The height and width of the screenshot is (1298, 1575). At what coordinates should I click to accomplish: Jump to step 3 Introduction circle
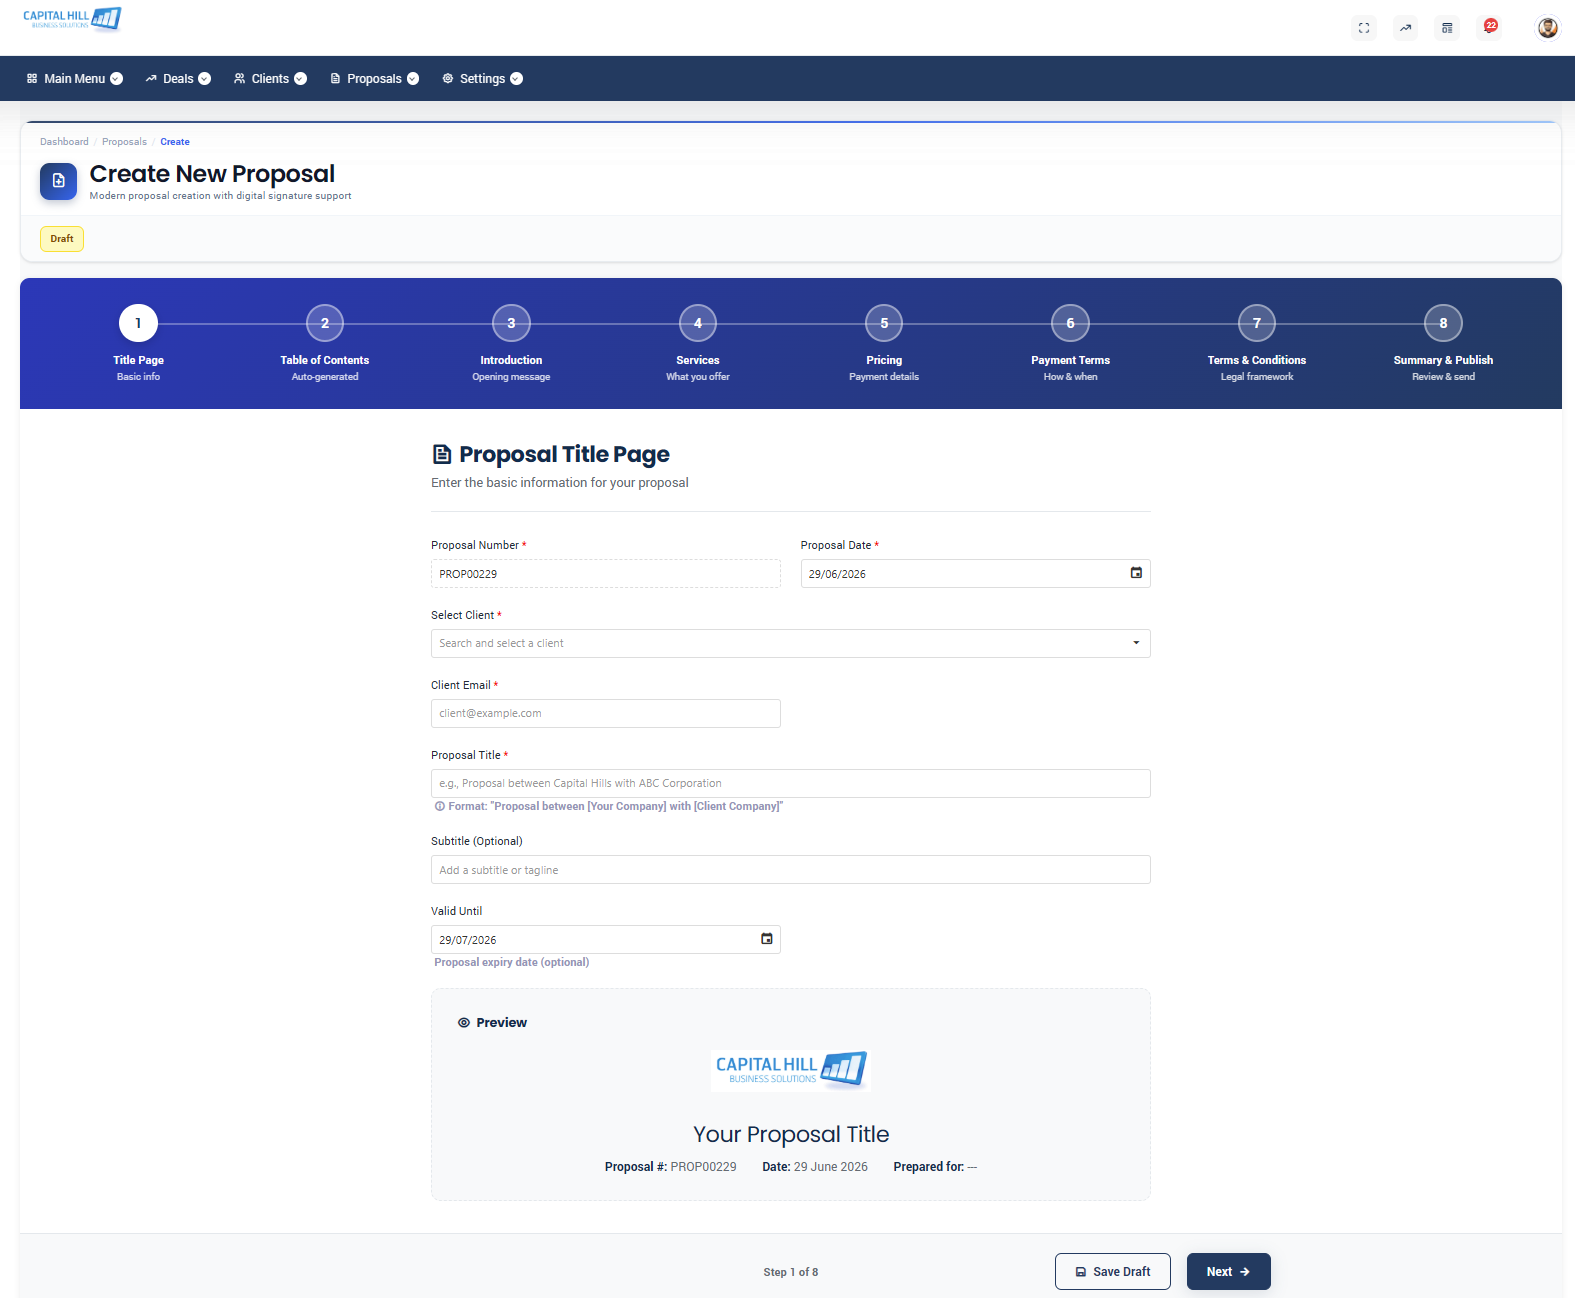(x=511, y=323)
